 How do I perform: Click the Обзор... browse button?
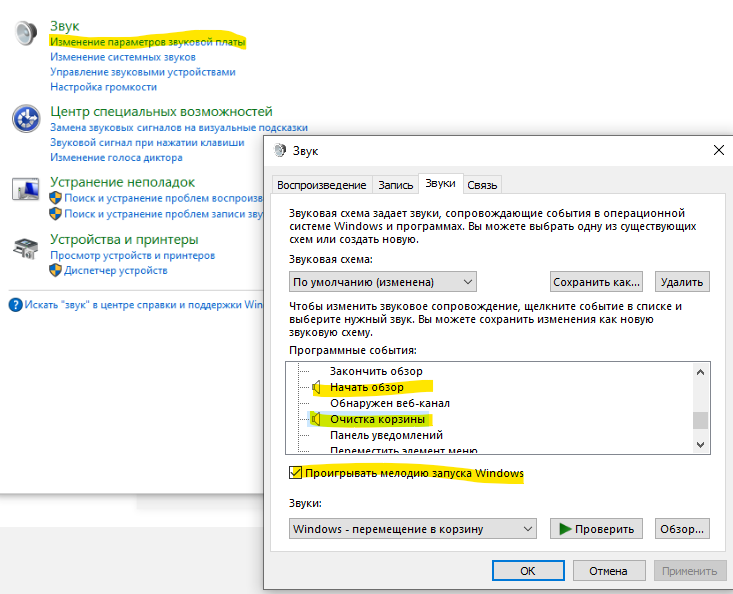(682, 529)
